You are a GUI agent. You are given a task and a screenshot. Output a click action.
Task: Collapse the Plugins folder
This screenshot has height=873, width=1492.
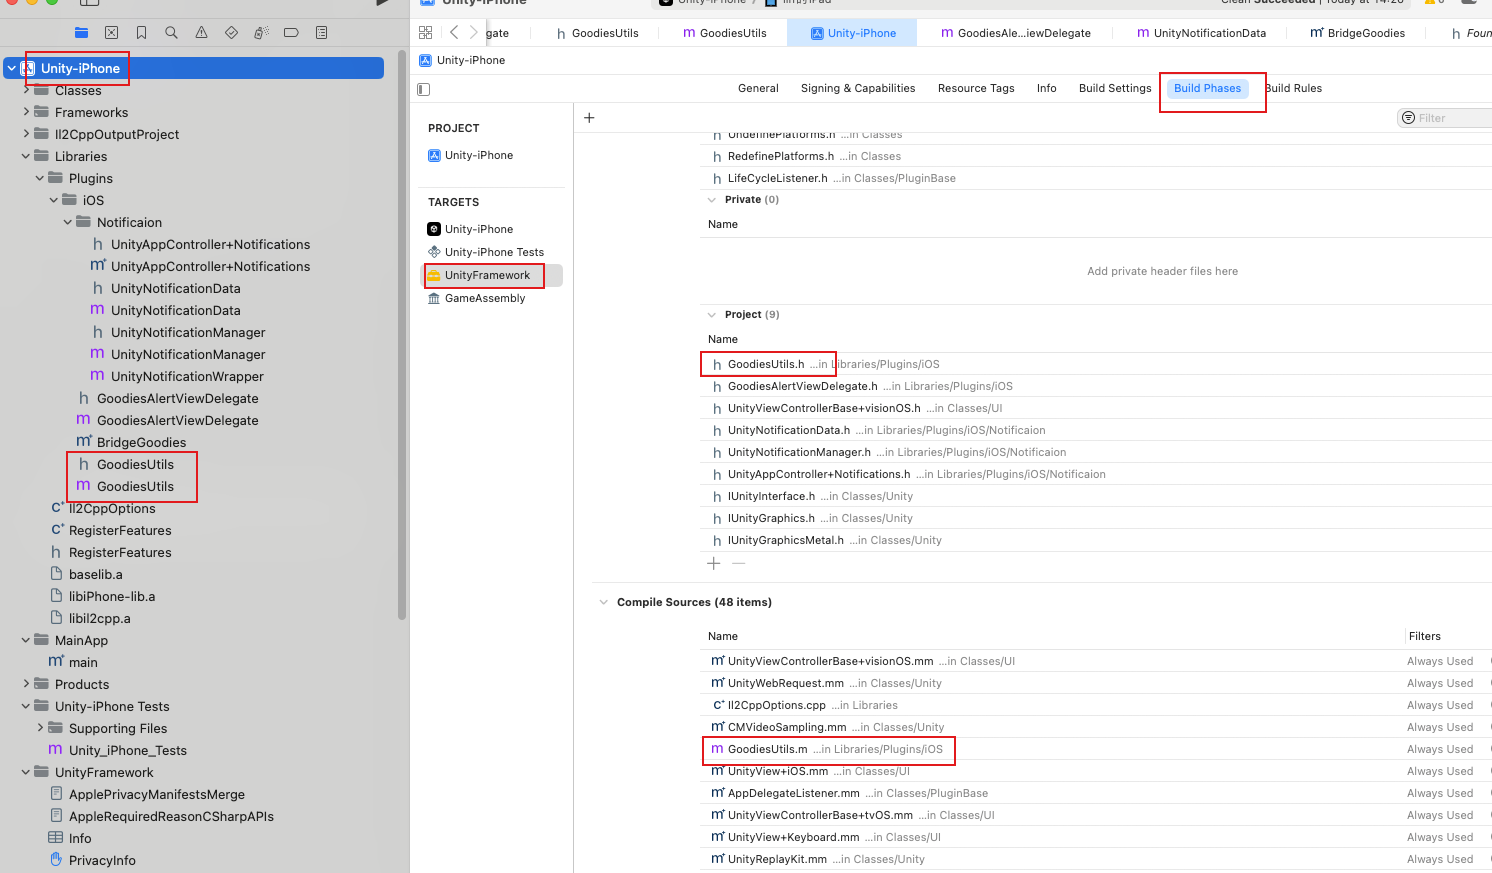click(40, 178)
